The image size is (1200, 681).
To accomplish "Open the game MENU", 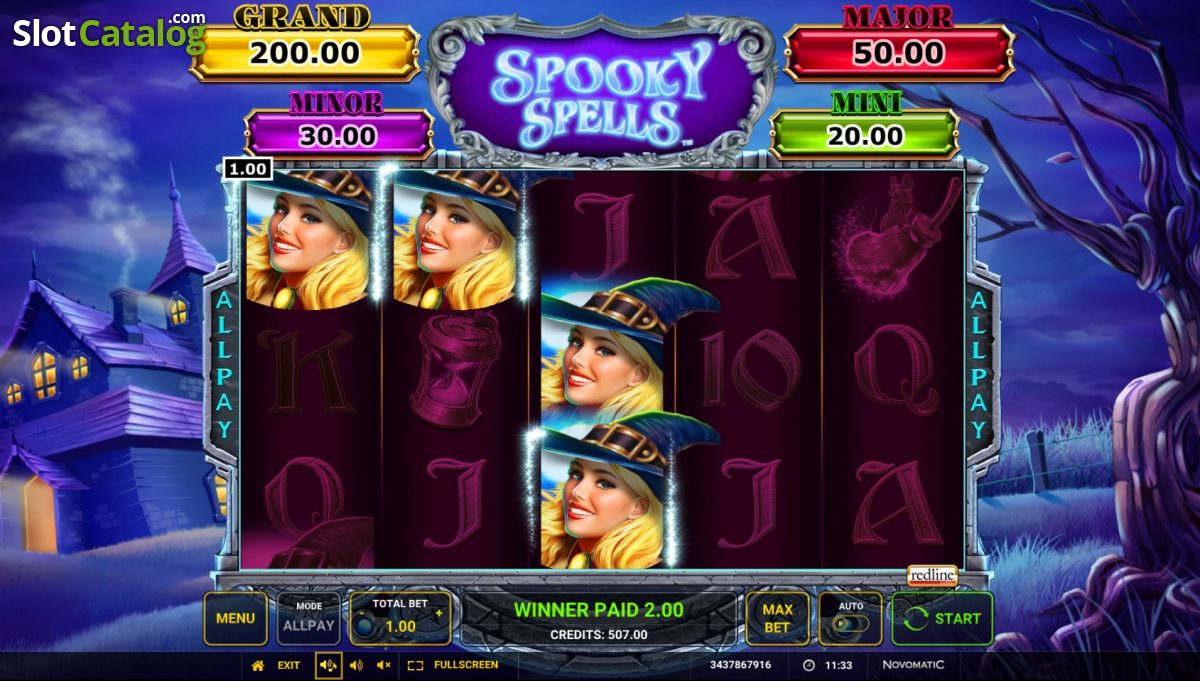I will pyautogui.click(x=235, y=618).
